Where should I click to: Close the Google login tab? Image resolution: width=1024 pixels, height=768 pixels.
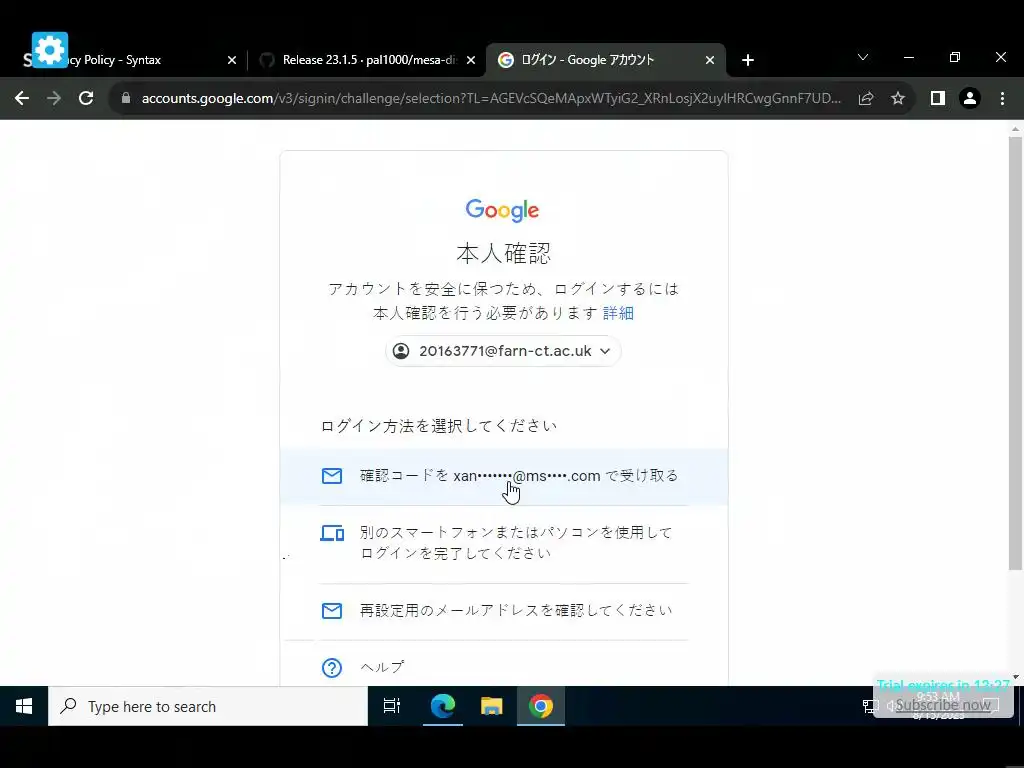pyautogui.click(x=710, y=60)
